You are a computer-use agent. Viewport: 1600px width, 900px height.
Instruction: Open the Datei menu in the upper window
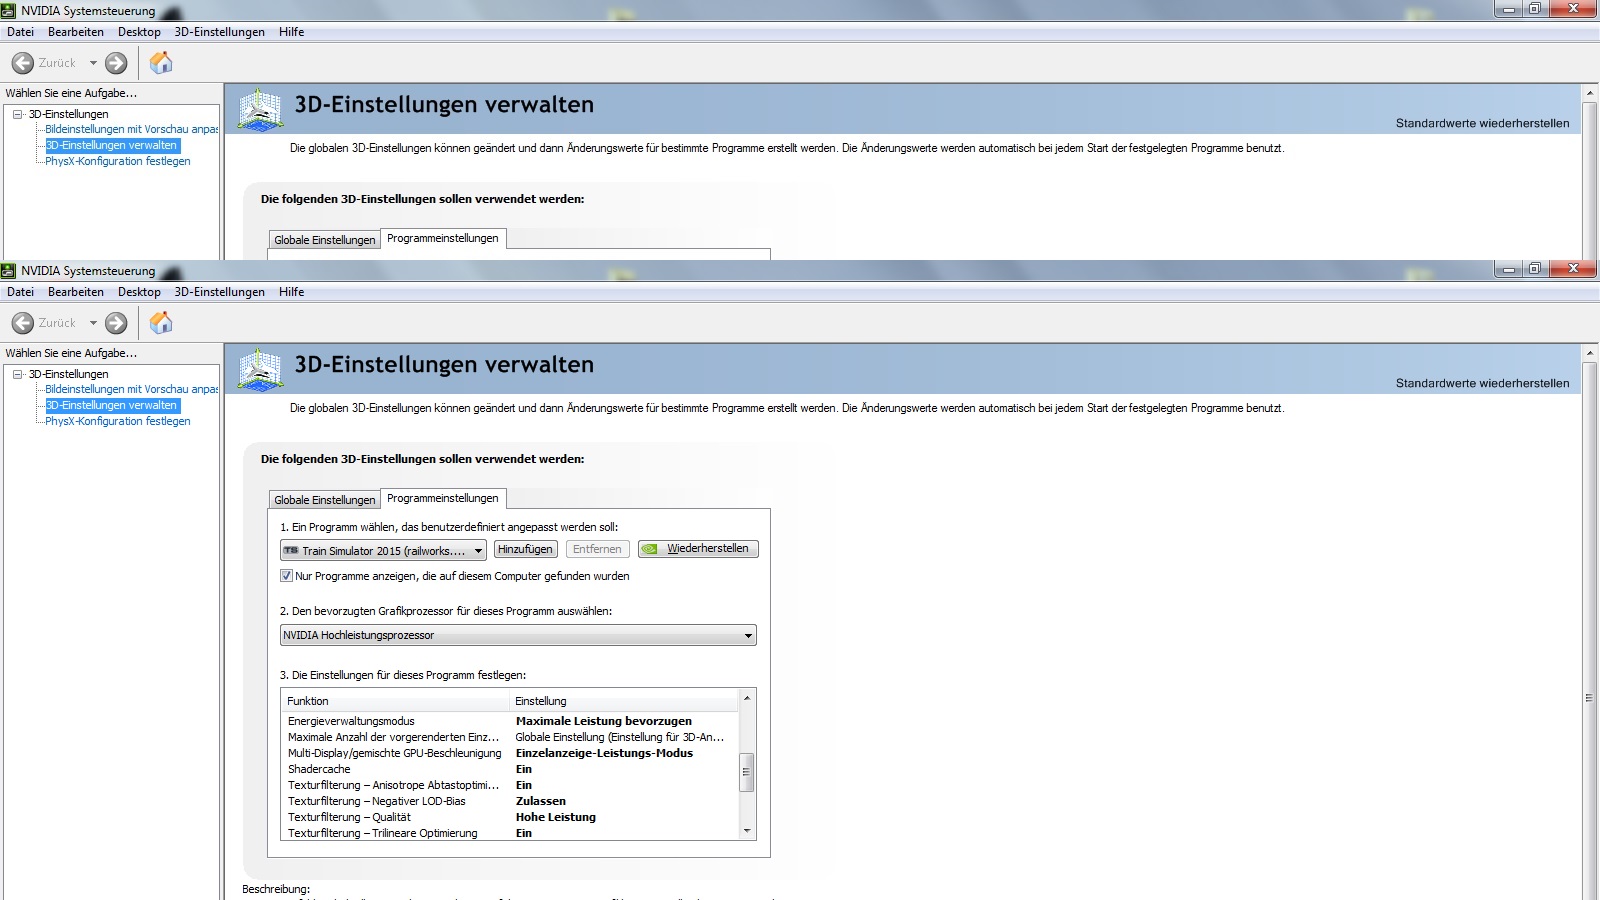20,32
